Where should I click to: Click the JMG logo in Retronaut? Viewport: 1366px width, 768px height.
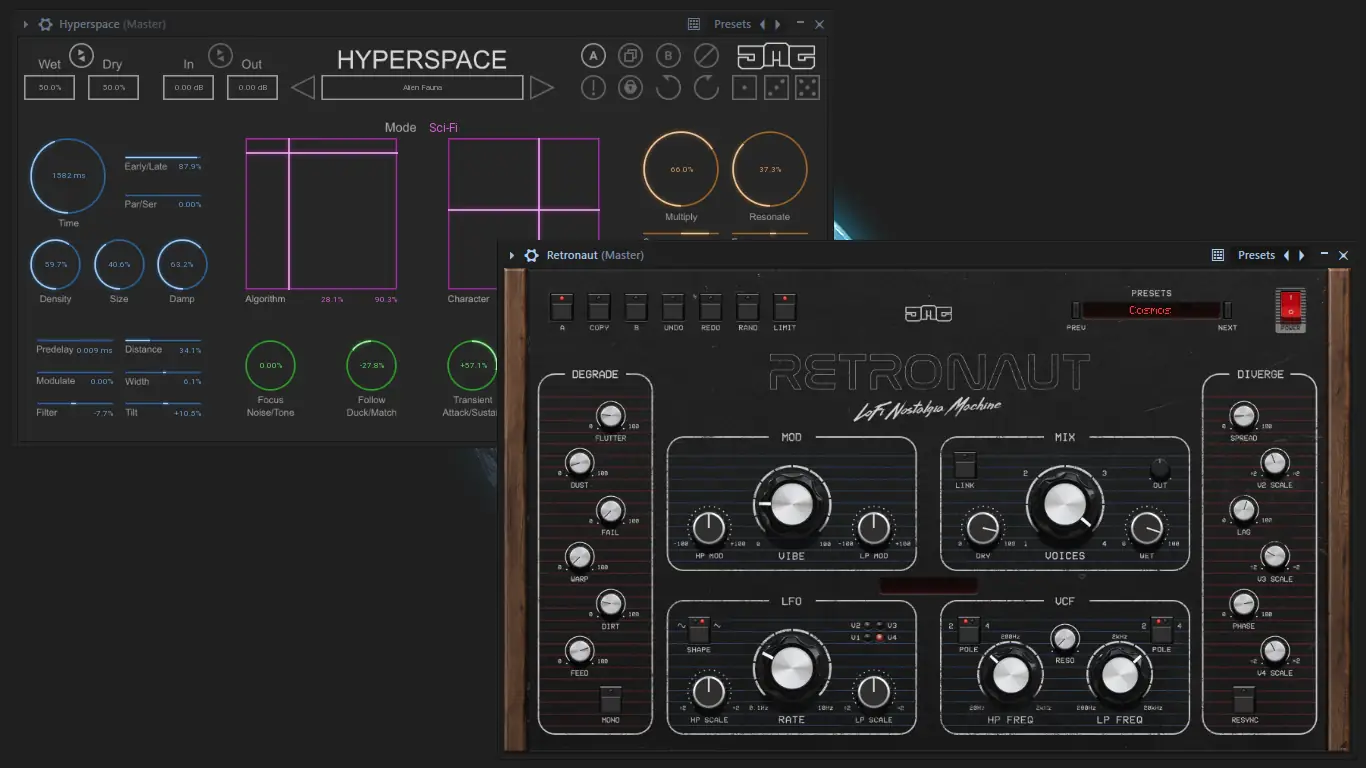927,314
